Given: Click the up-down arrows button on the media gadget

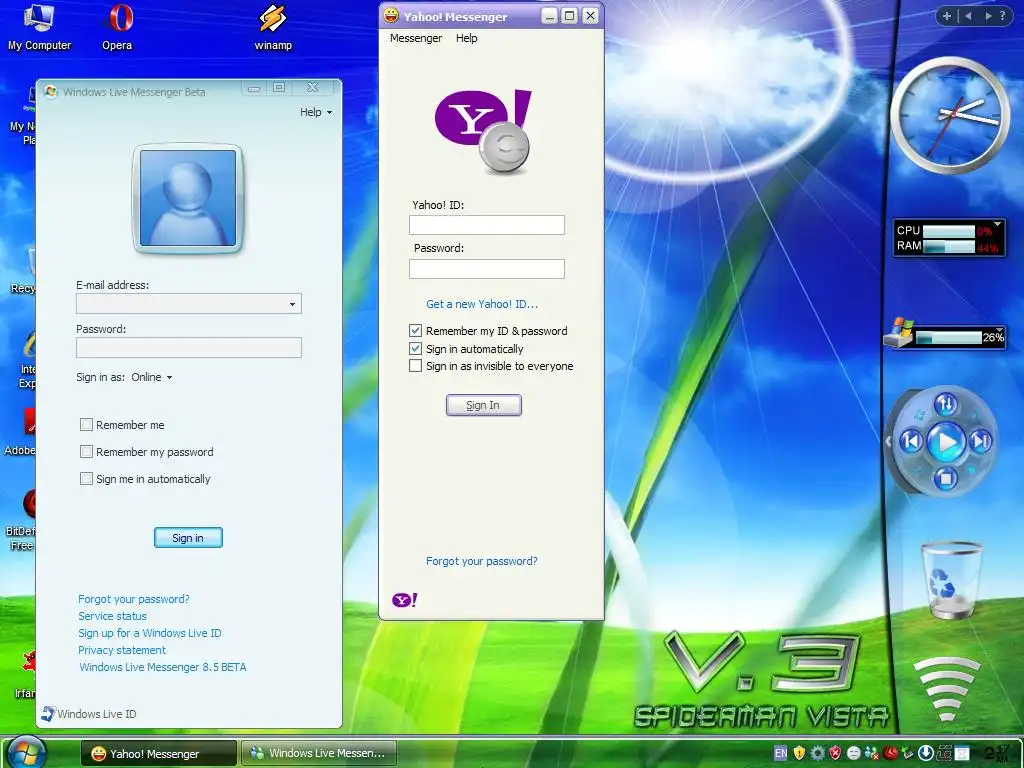Looking at the screenshot, I should point(946,404).
